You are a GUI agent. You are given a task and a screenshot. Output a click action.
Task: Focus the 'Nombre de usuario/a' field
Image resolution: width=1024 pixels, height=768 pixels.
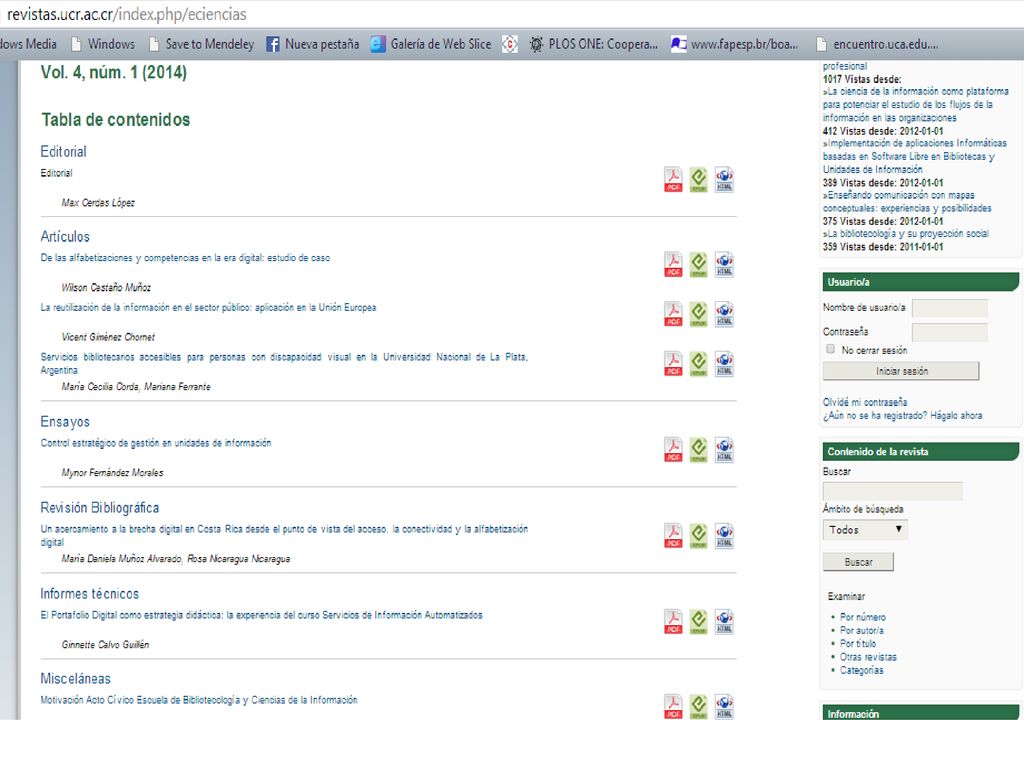(950, 308)
